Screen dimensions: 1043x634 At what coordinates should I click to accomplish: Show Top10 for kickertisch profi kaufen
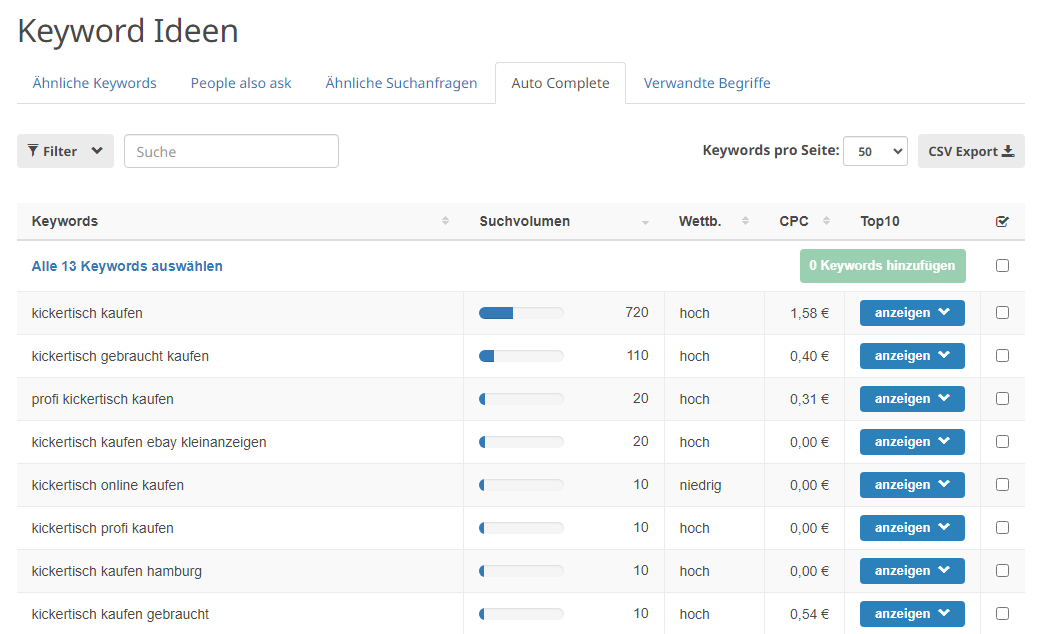[912, 528]
